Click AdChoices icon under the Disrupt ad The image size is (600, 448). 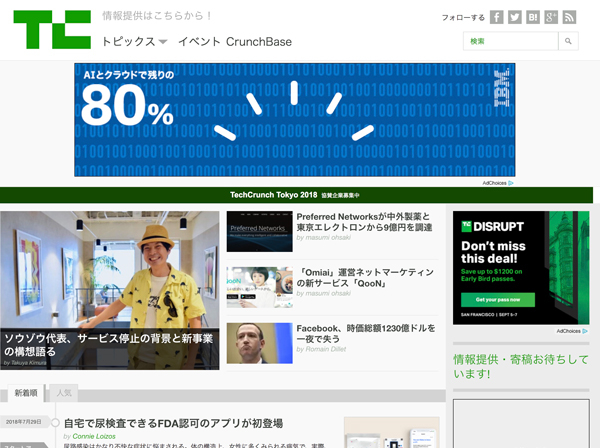[585, 331]
